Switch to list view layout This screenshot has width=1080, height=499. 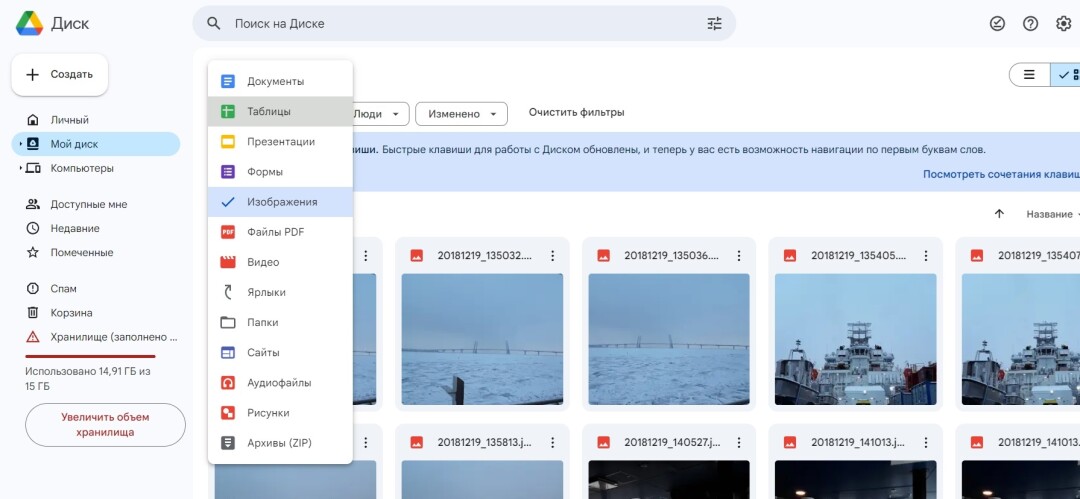pos(1029,75)
